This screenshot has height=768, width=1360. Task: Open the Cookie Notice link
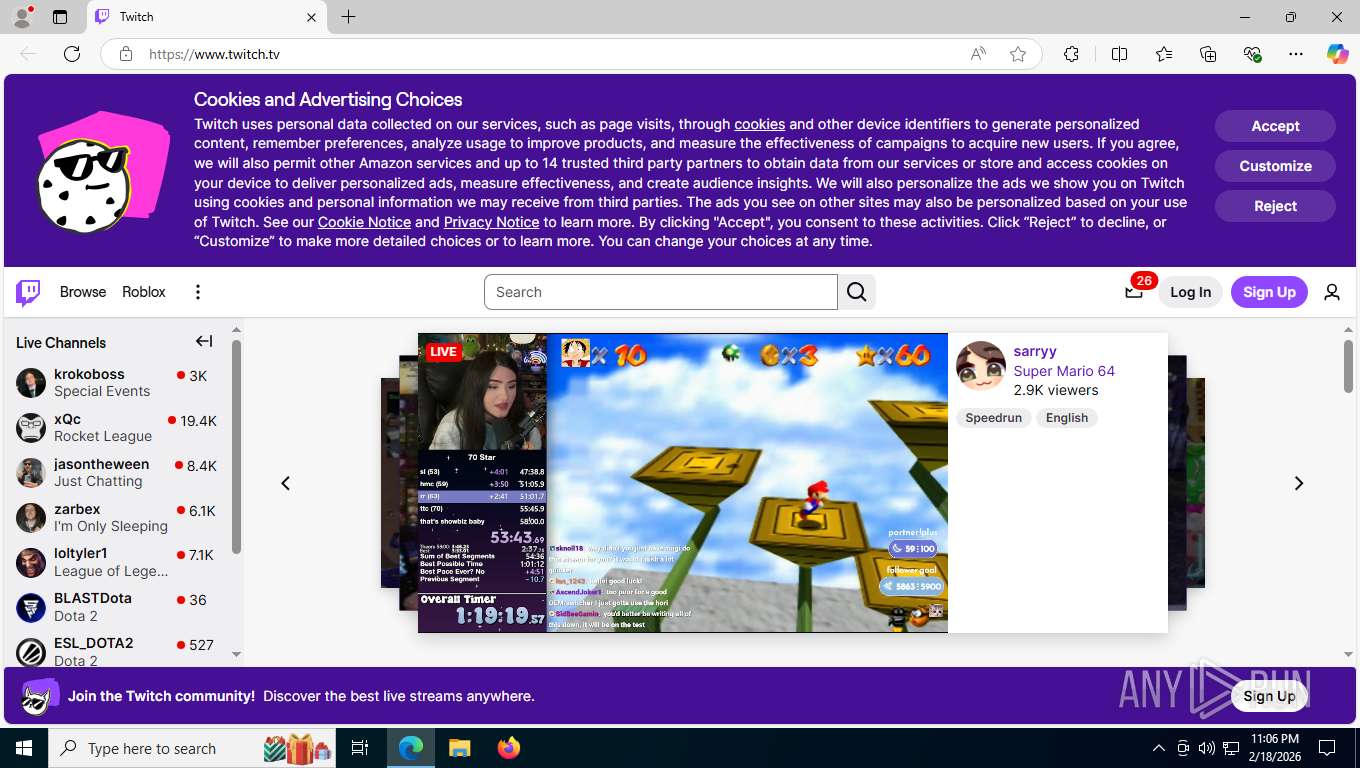coord(364,222)
